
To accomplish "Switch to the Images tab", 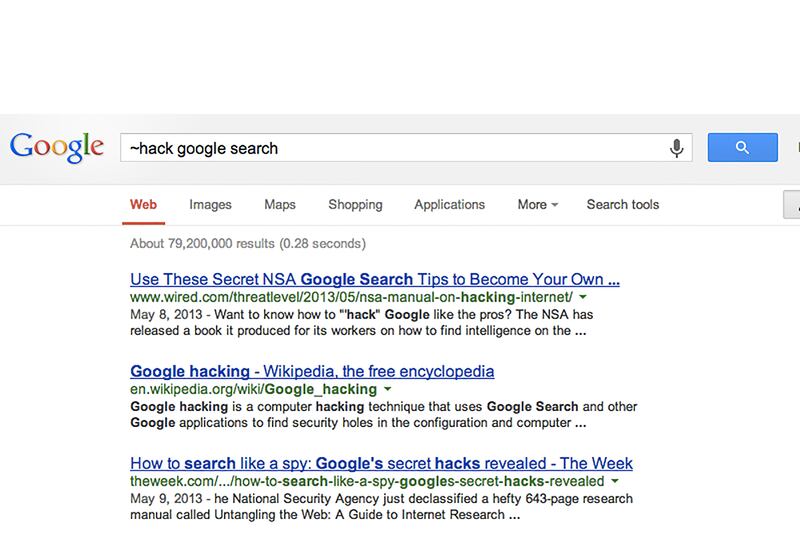I will (210, 205).
